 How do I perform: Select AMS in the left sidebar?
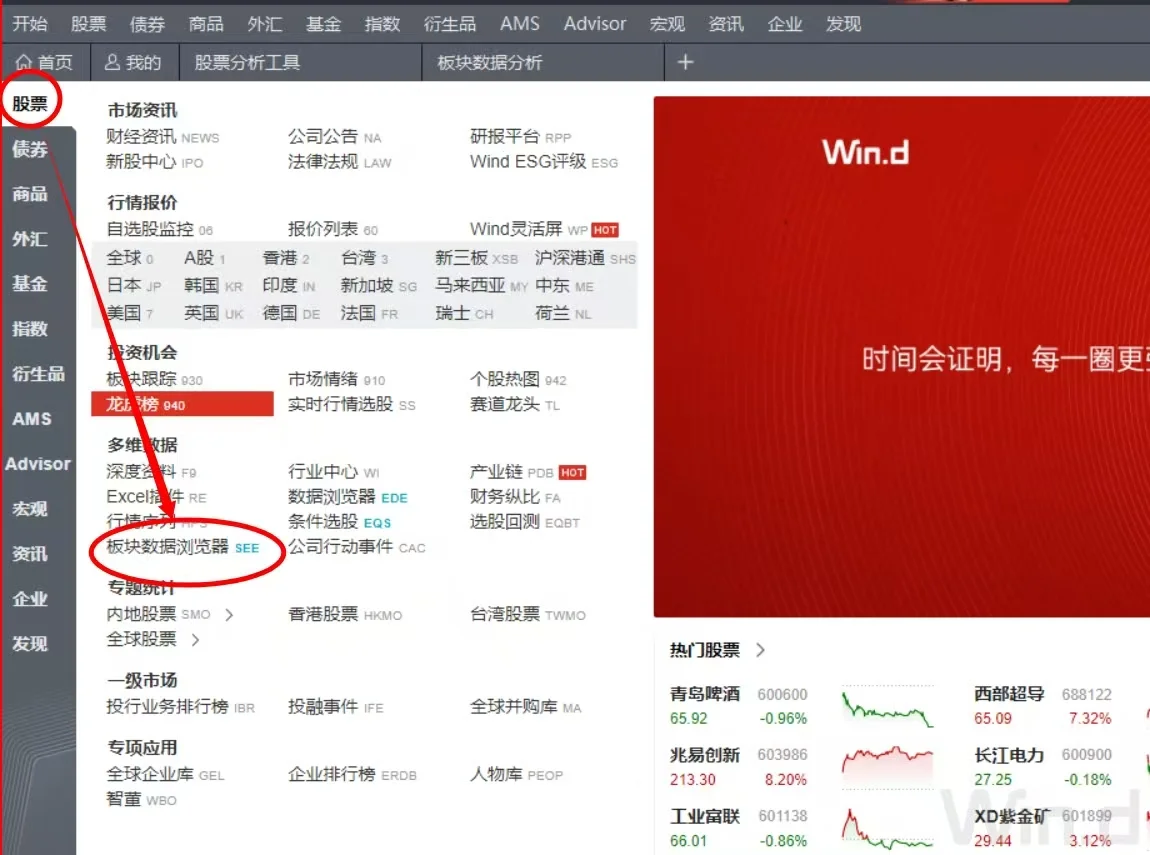coord(32,419)
